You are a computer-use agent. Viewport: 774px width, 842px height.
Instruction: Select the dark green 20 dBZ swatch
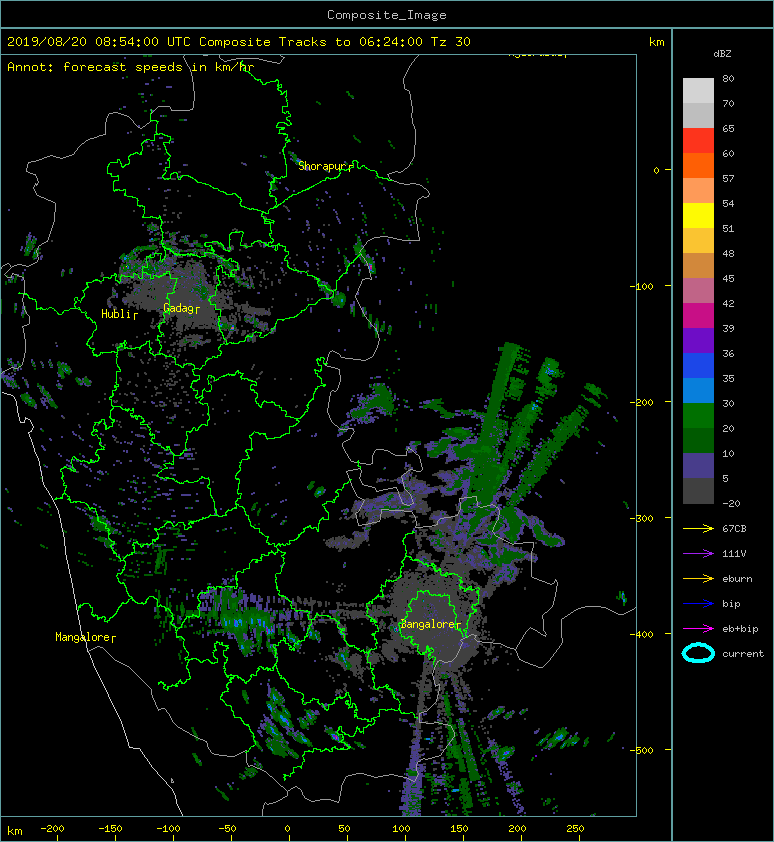pos(698,440)
